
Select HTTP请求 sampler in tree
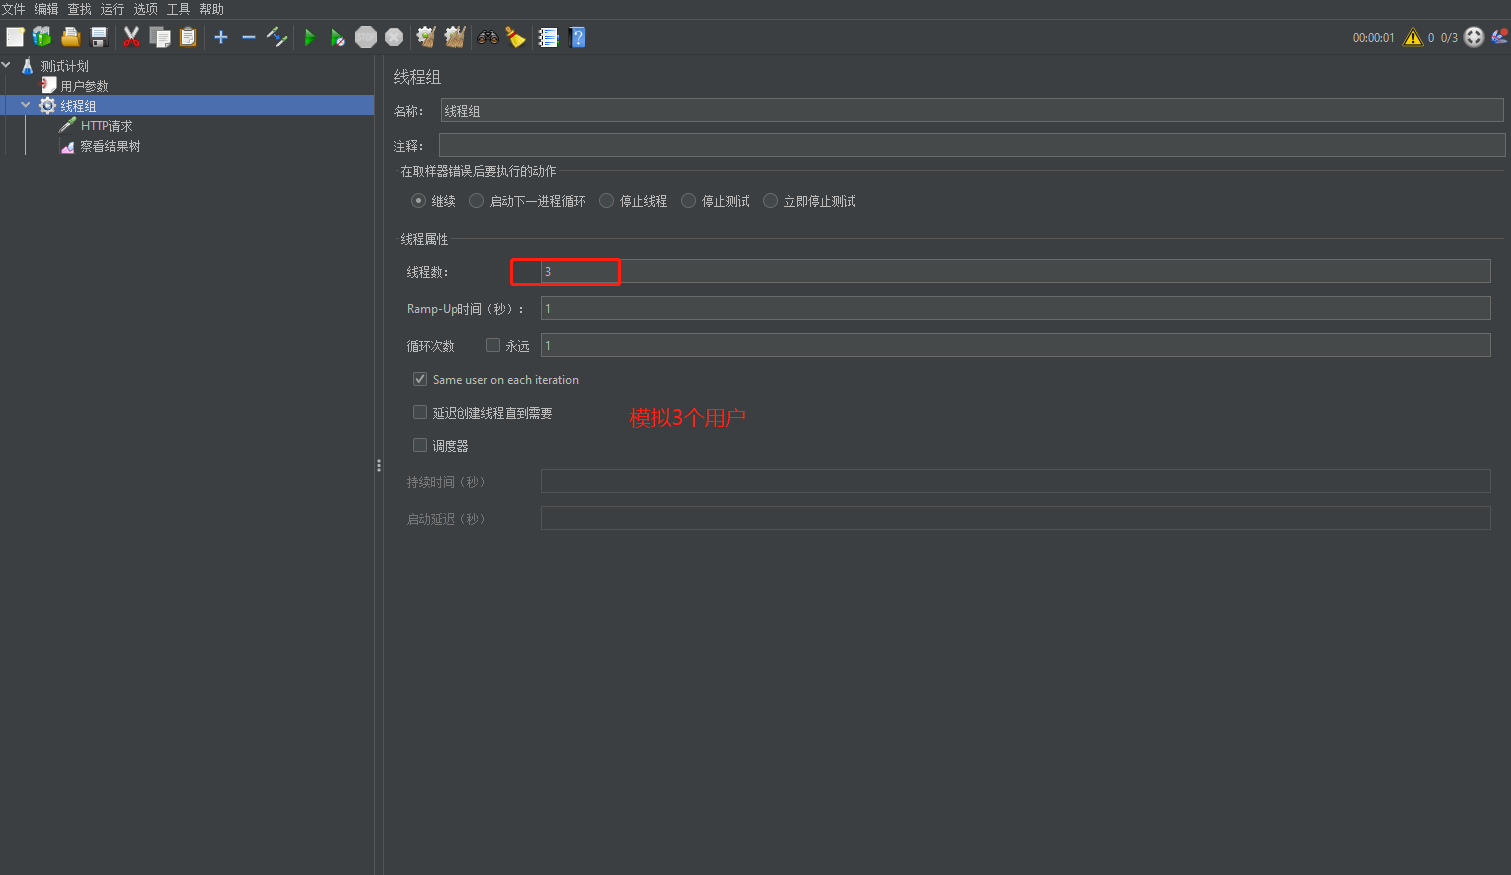[x=107, y=126]
